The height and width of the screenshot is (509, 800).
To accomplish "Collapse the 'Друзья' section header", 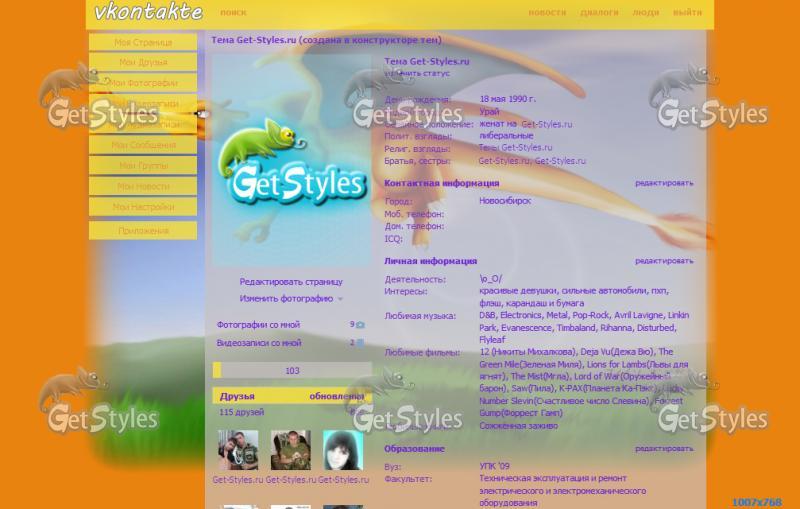I will click(238, 396).
